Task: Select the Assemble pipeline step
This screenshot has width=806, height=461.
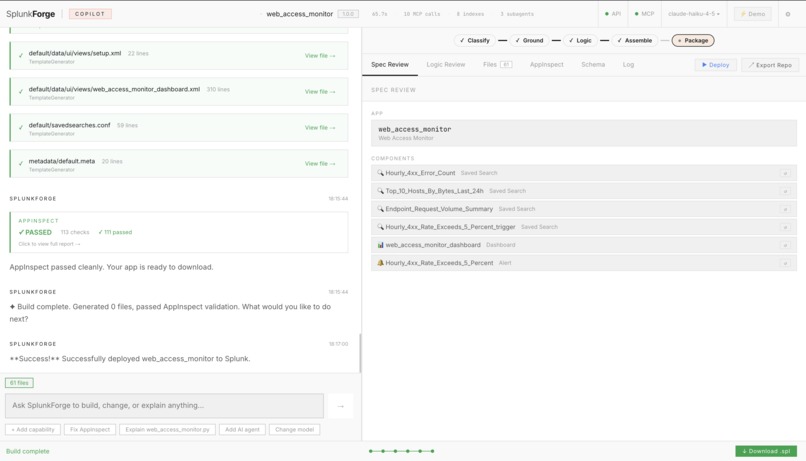Action: [x=634, y=40]
